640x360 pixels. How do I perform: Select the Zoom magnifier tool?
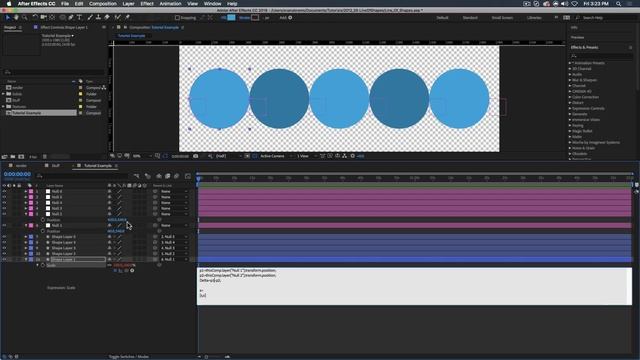[x=24, y=18]
